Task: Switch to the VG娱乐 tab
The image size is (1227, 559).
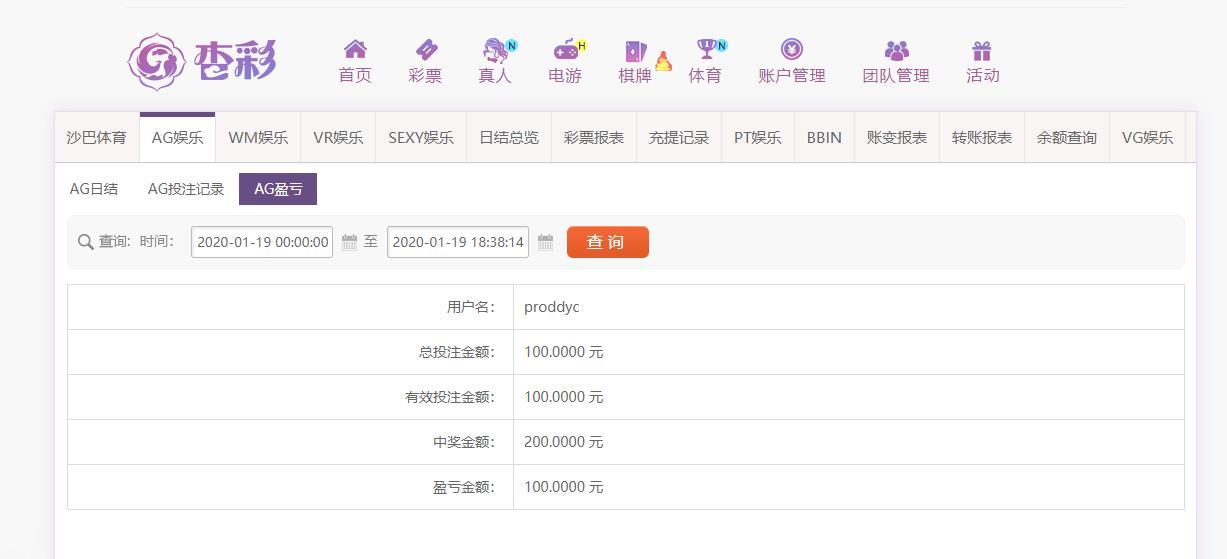Action: click(x=1147, y=138)
